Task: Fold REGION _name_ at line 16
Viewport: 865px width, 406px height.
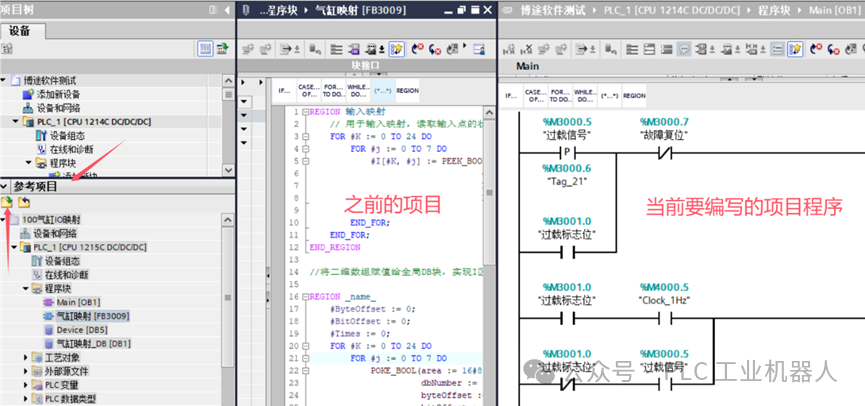Action: click(x=306, y=297)
